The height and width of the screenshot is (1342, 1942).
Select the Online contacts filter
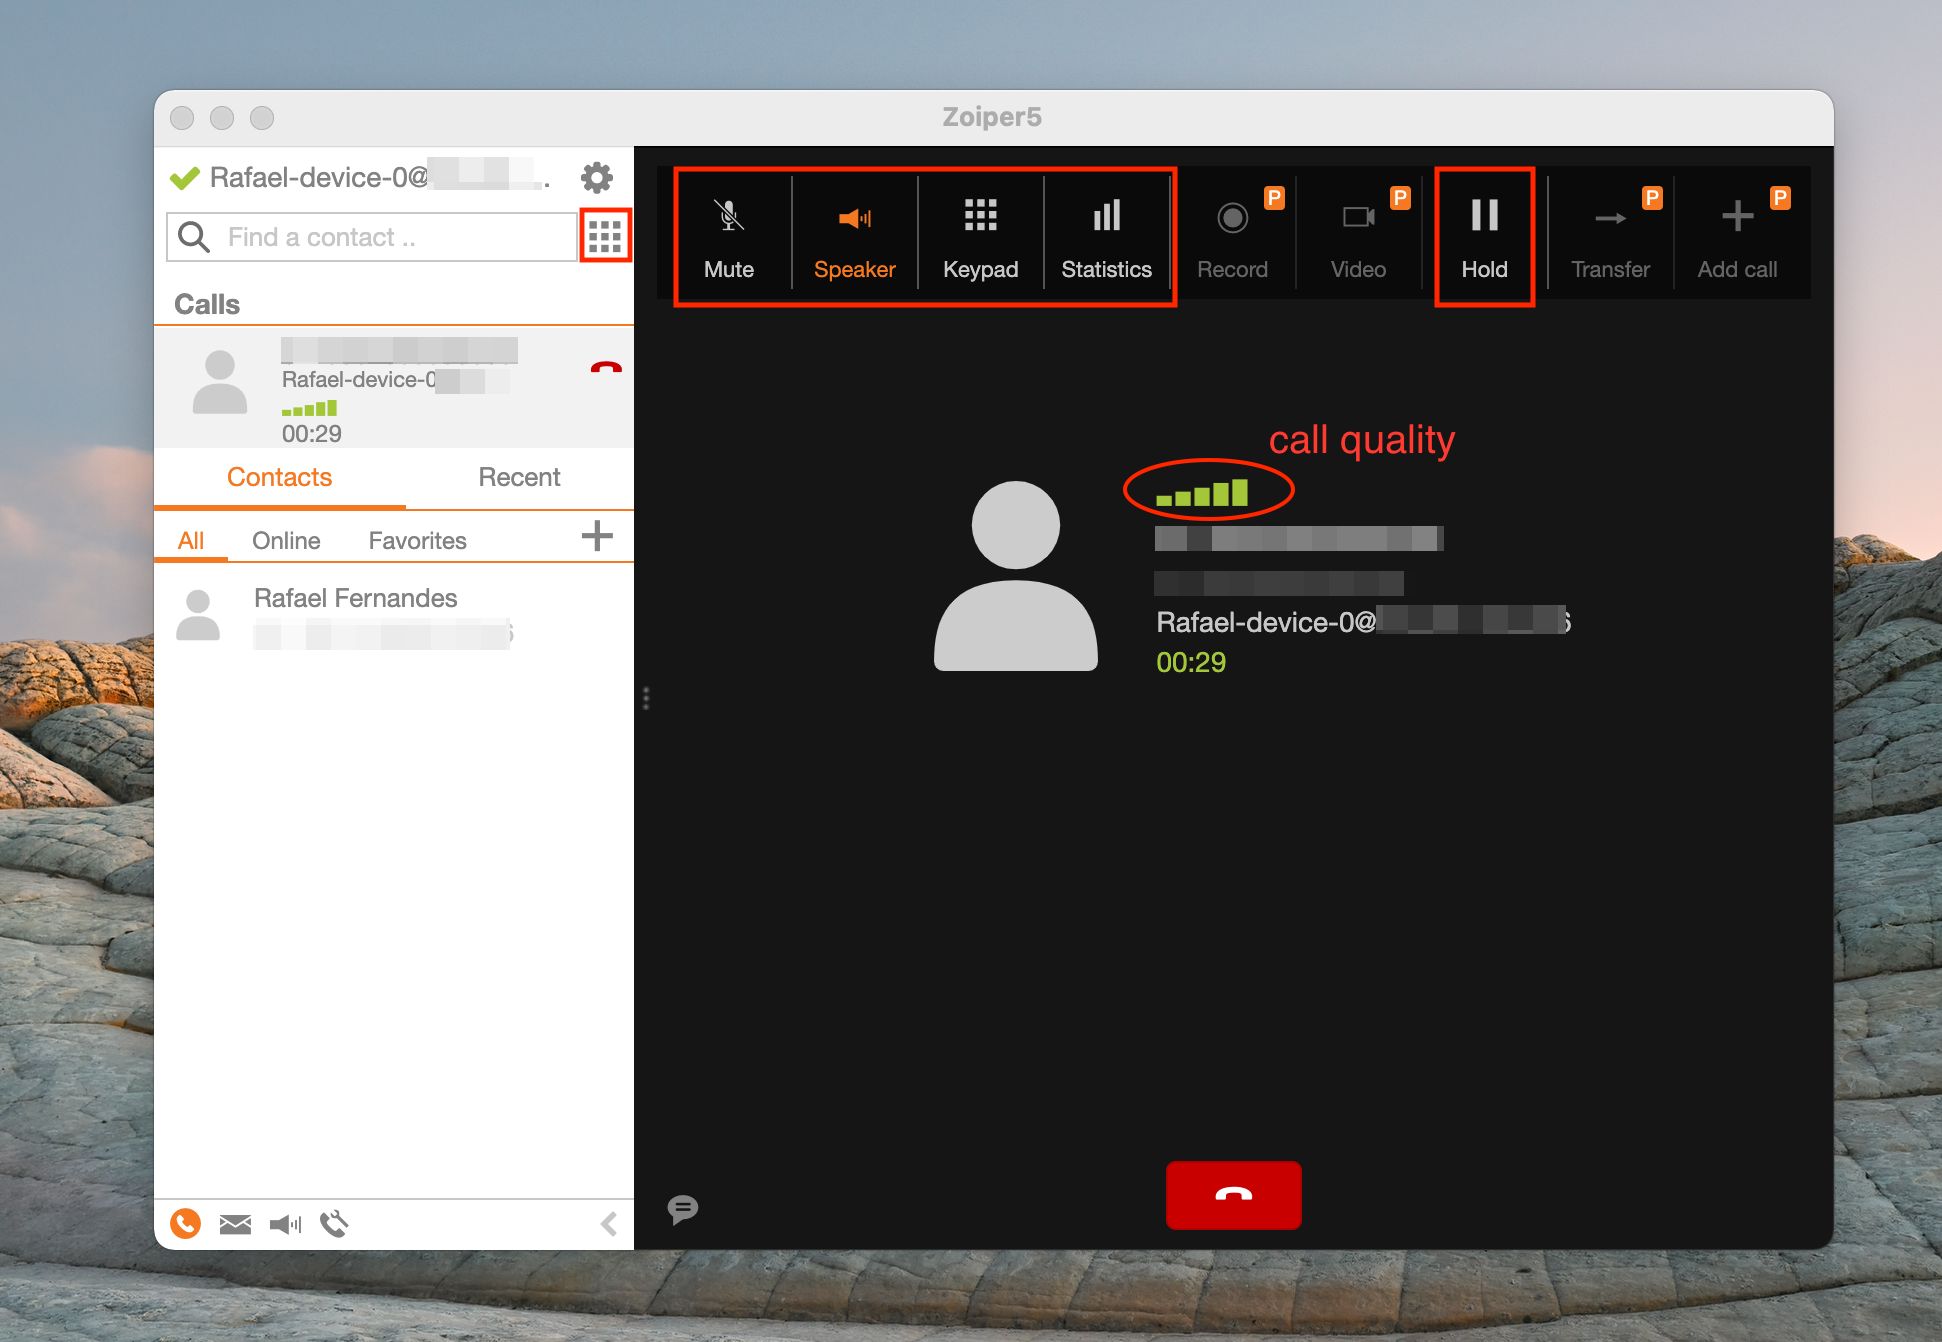tap(286, 540)
